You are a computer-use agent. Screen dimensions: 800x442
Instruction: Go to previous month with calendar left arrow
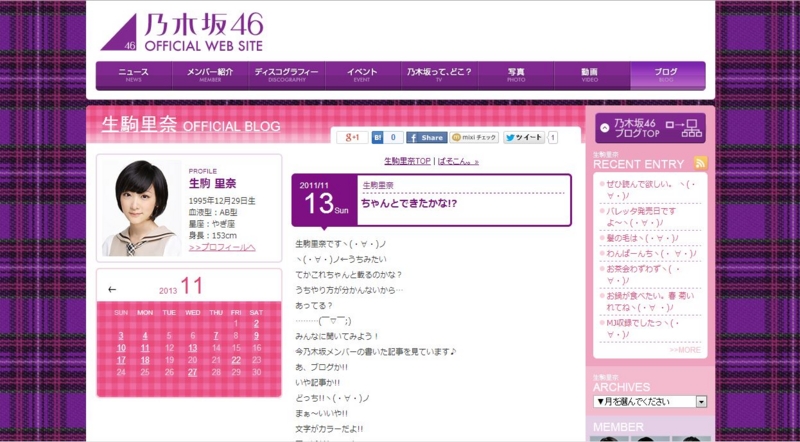112,289
